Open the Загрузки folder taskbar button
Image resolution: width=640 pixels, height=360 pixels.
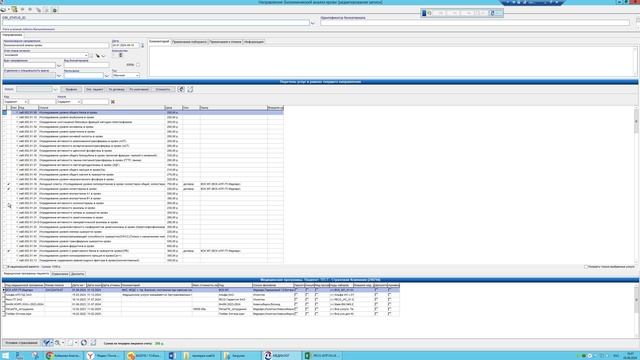(x=240, y=356)
